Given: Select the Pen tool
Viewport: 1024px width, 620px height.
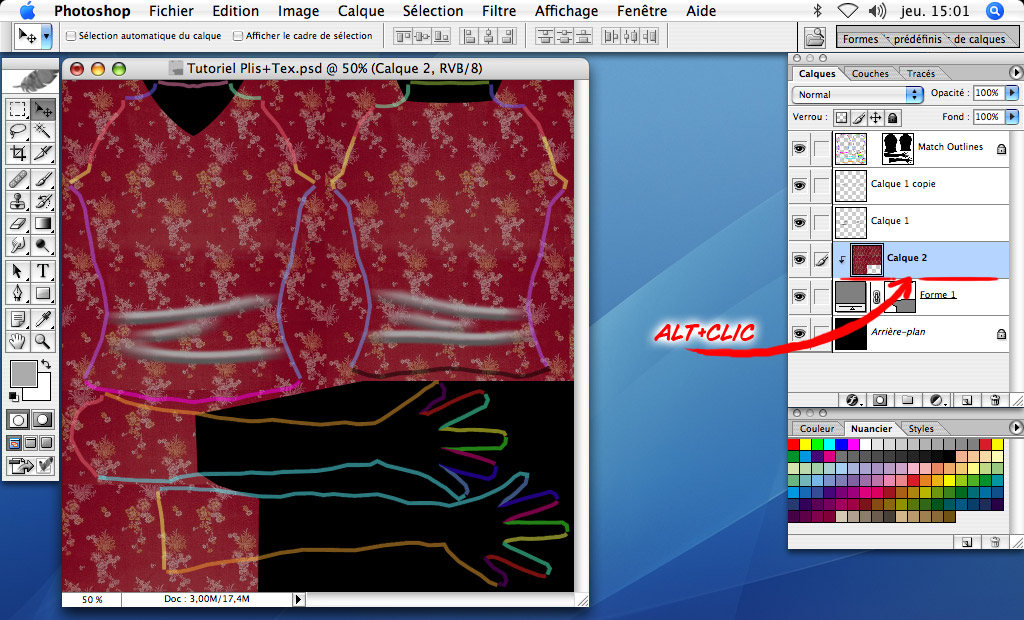Looking at the screenshot, I should coord(18,293).
